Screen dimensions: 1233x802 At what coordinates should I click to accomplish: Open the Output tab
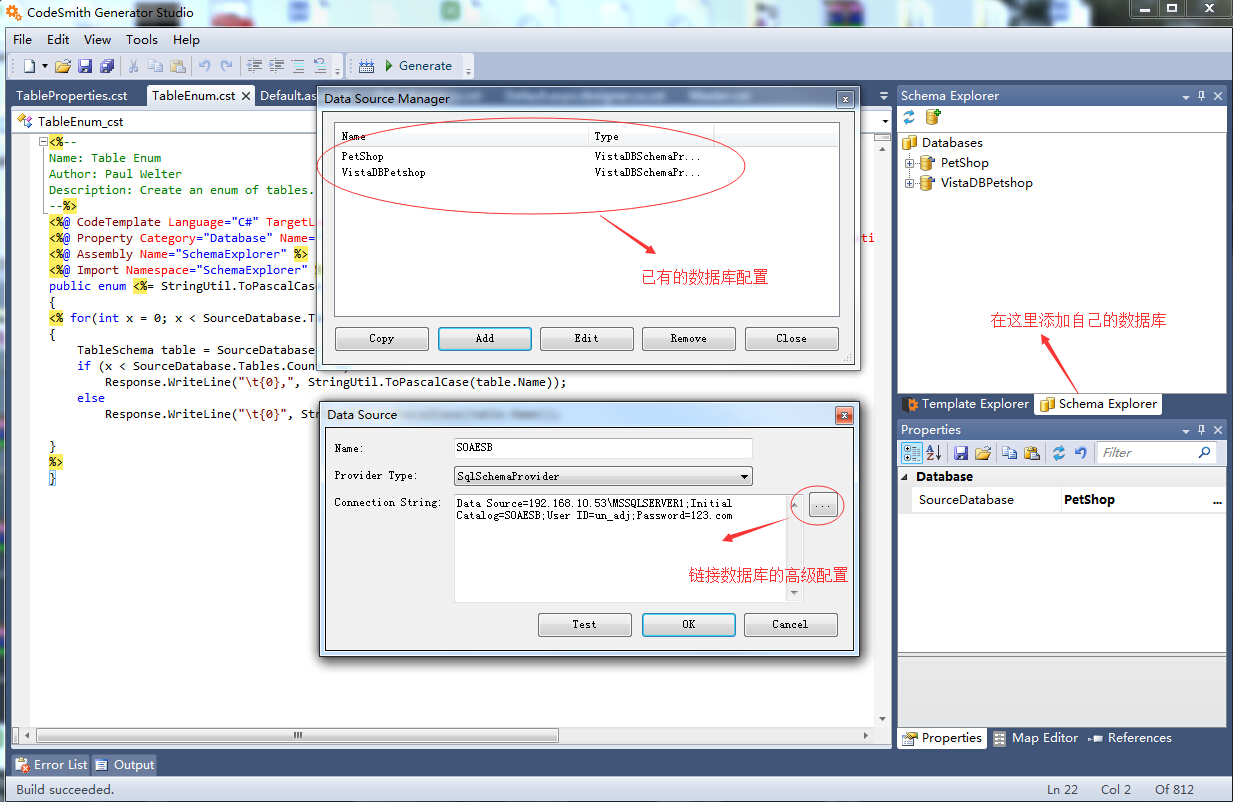[125, 765]
